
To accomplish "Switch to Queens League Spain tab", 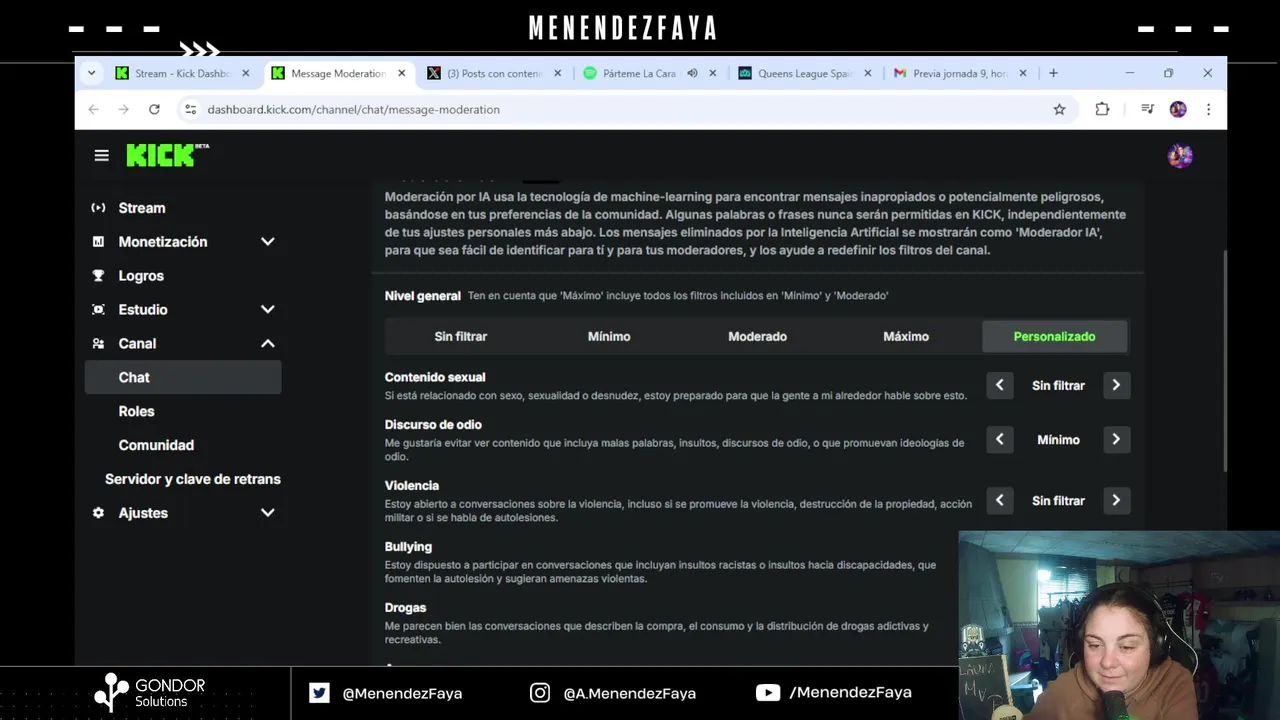I will (x=804, y=73).
